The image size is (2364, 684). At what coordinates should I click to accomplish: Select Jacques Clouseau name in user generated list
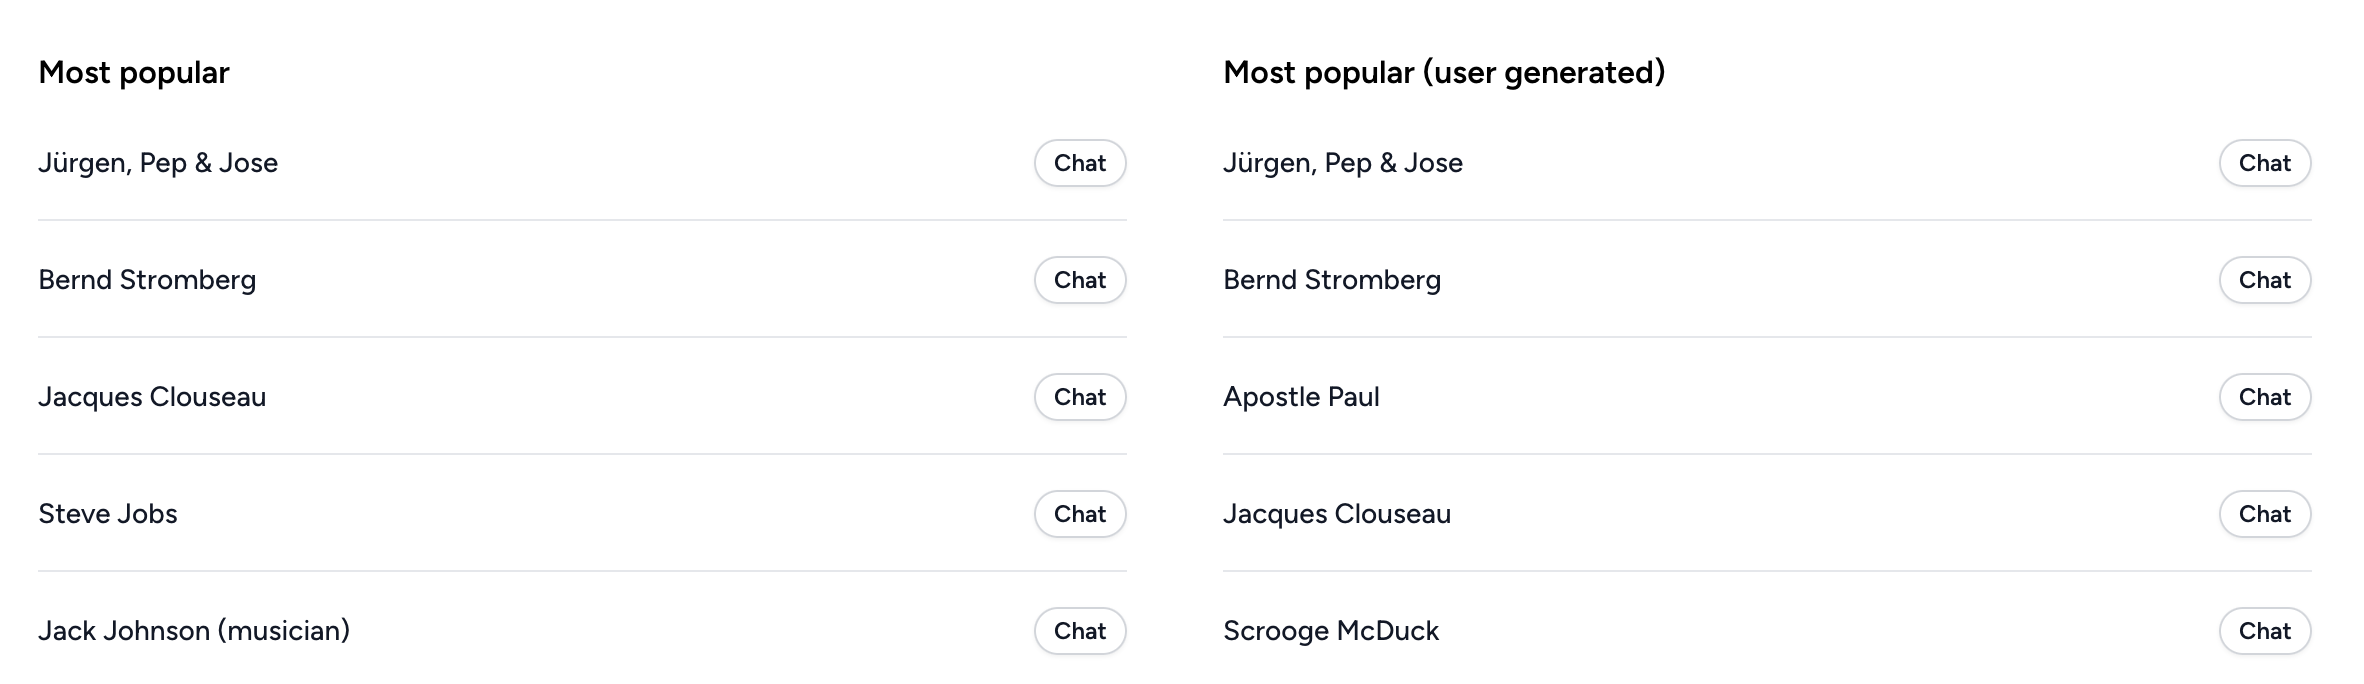(1337, 514)
